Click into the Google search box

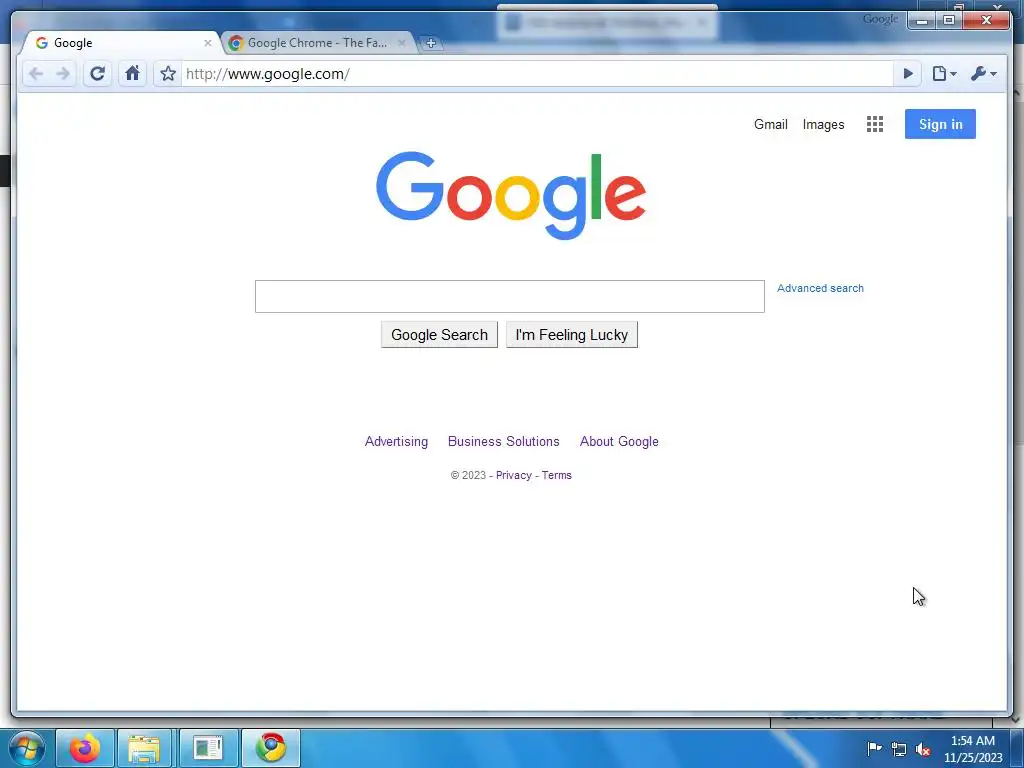point(509,296)
